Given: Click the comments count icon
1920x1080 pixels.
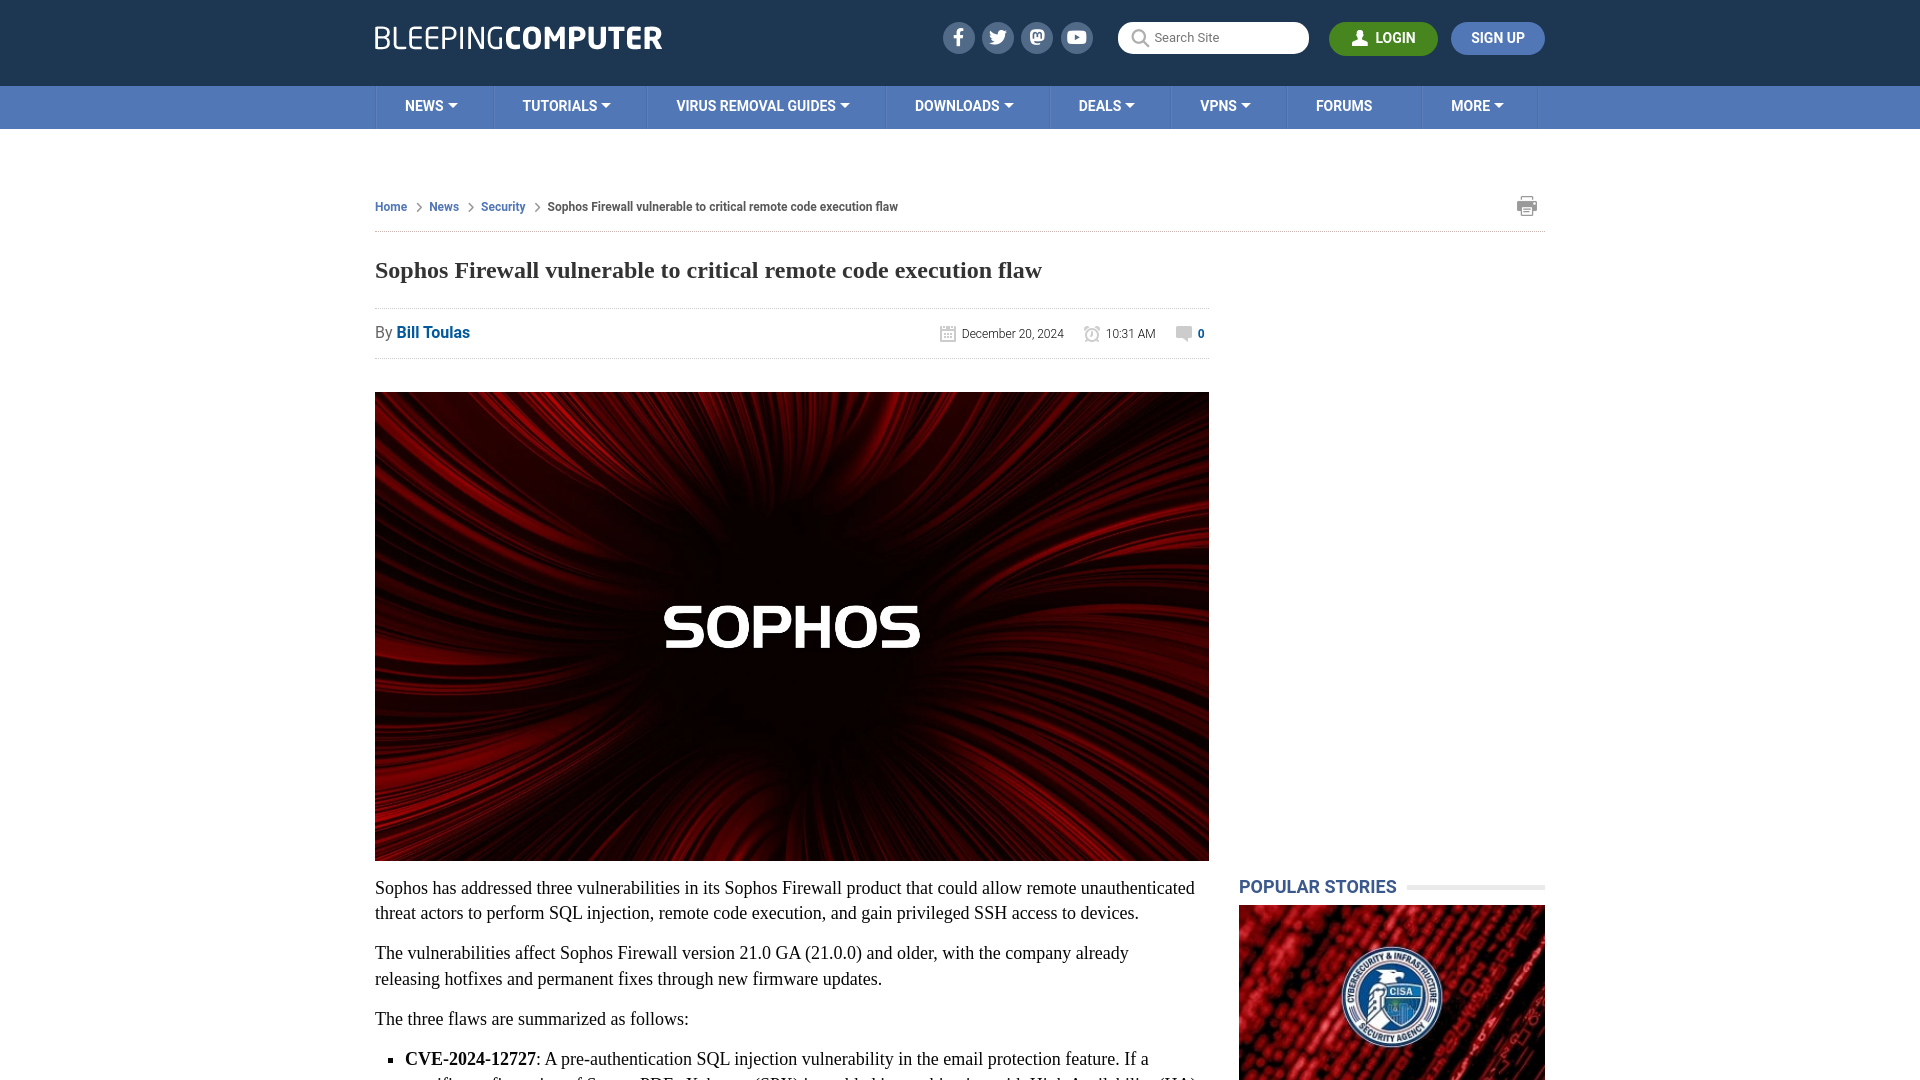Looking at the screenshot, I should (x=1189, y=332).
